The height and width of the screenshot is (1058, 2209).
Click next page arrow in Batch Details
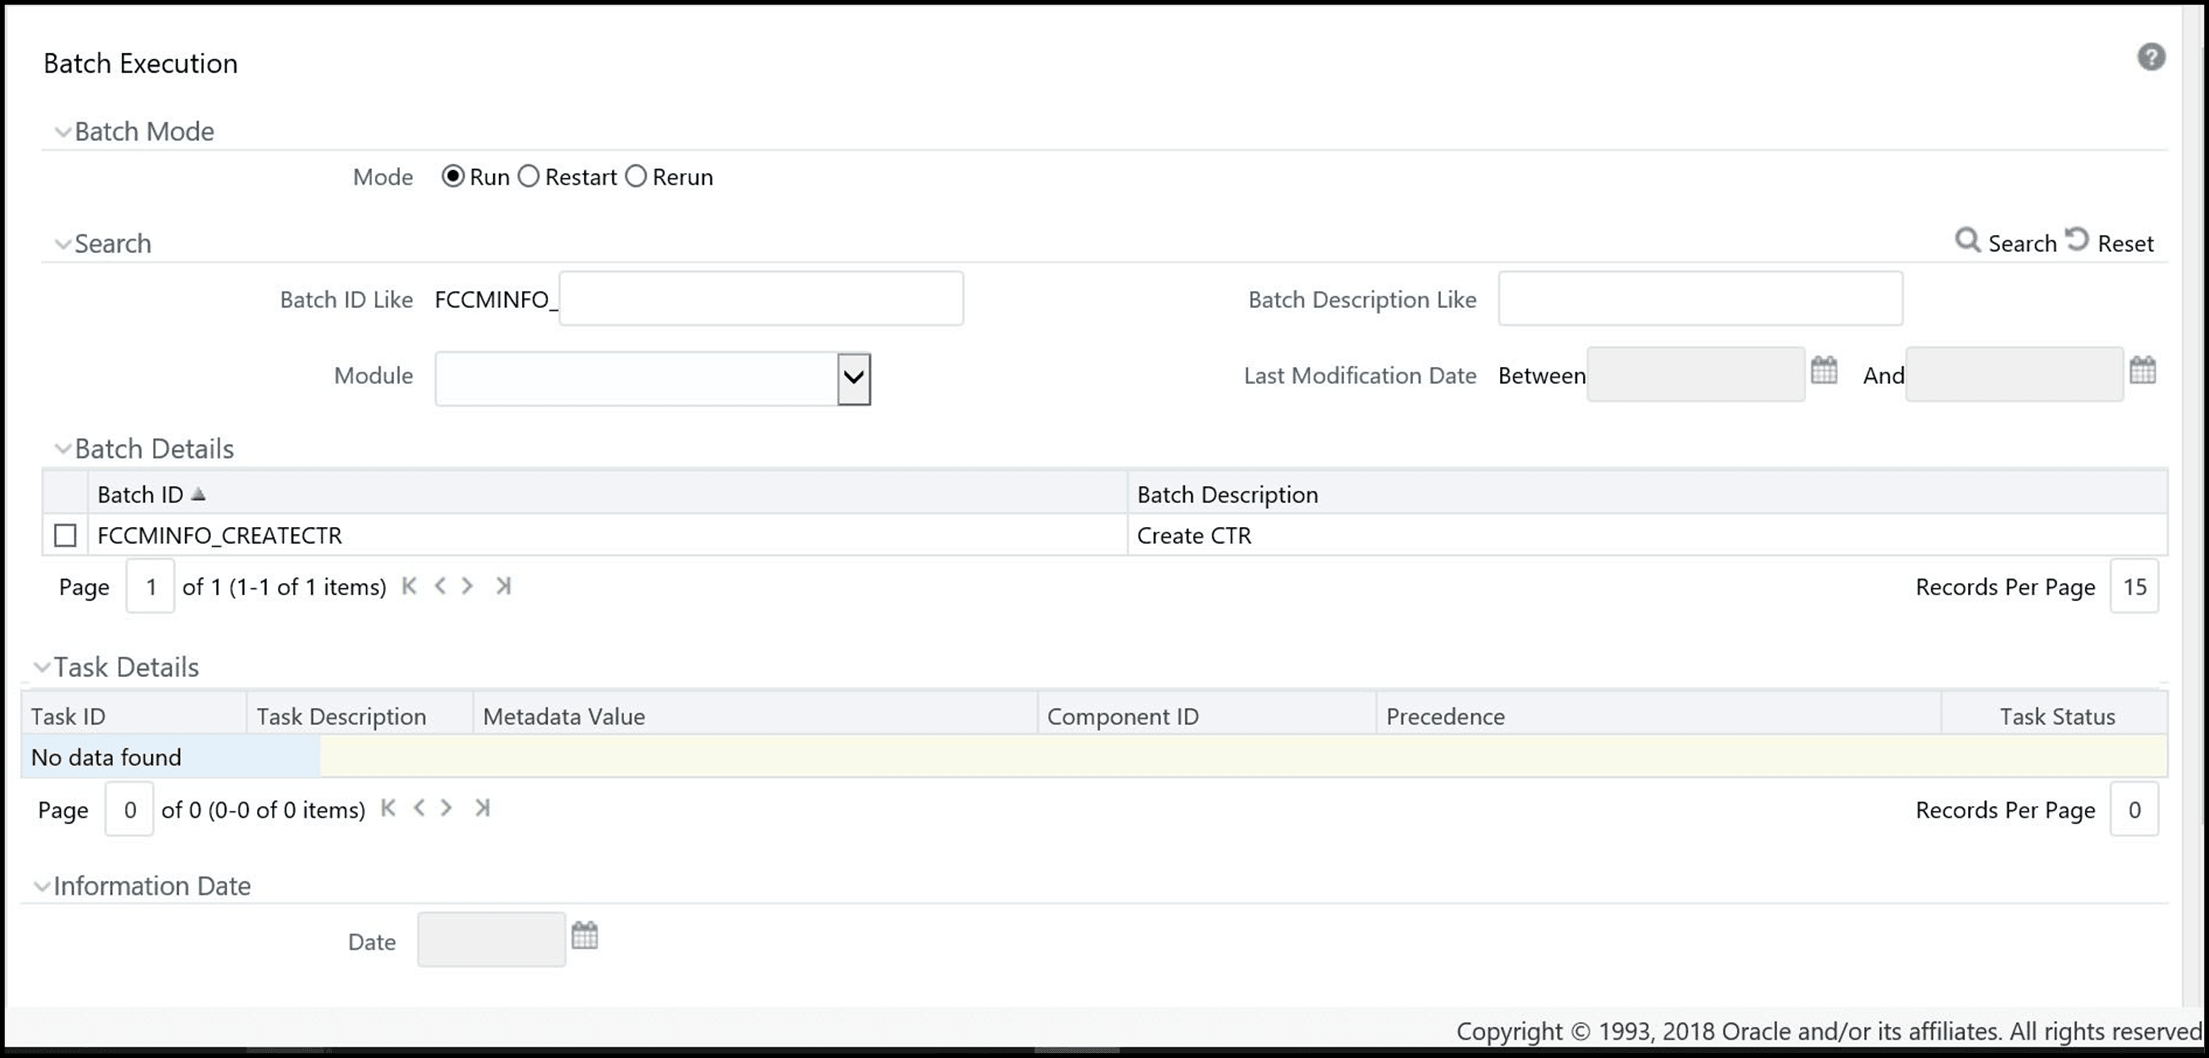coord(467,586)
